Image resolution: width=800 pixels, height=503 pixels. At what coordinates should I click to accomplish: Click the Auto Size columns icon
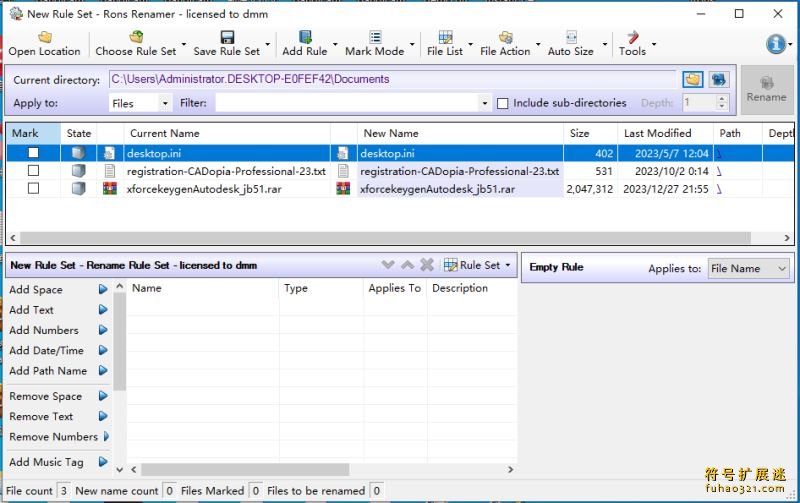(570, 37)
